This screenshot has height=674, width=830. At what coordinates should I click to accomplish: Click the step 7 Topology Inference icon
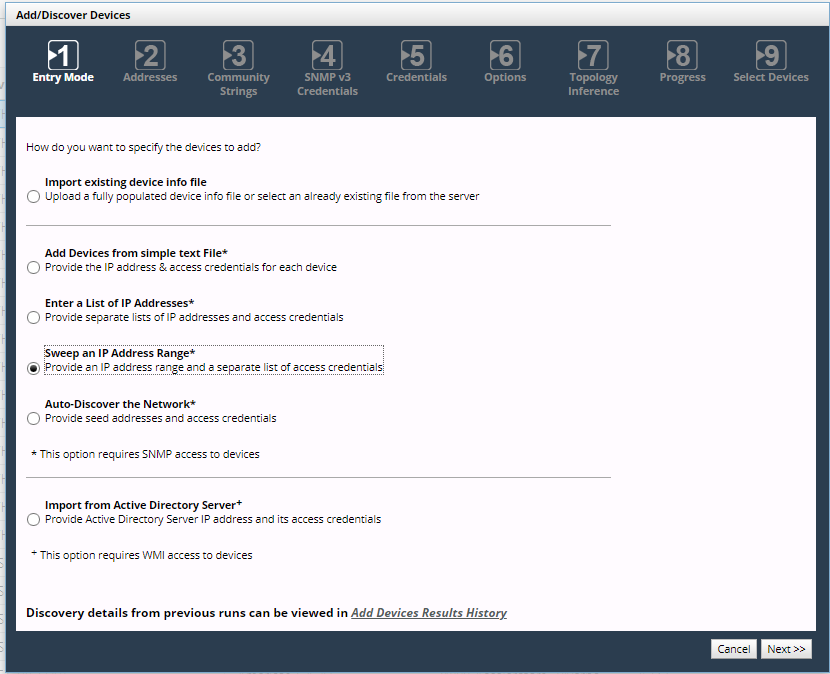coord(593,55)
